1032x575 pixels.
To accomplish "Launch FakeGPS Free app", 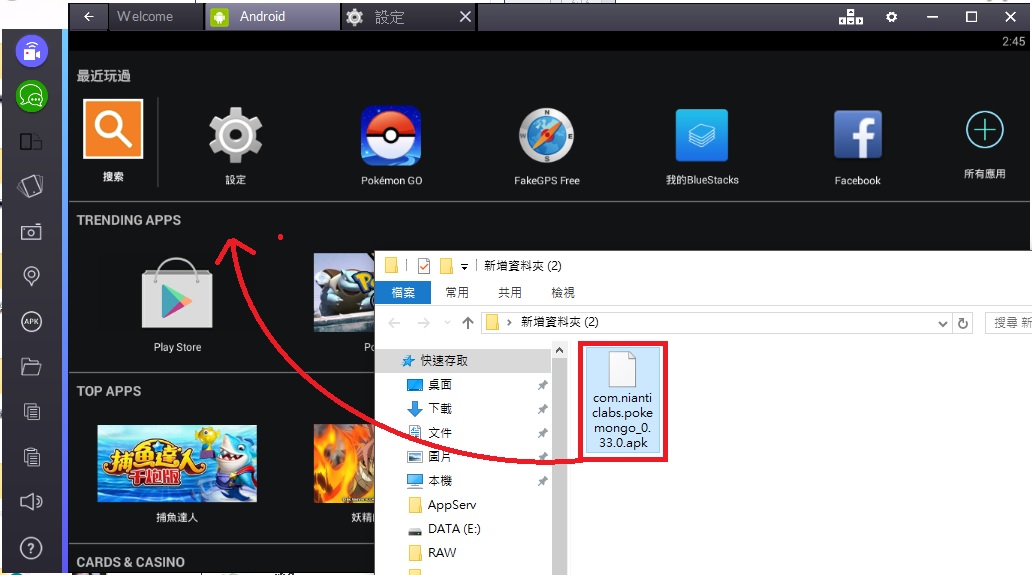I will point(546,136).
